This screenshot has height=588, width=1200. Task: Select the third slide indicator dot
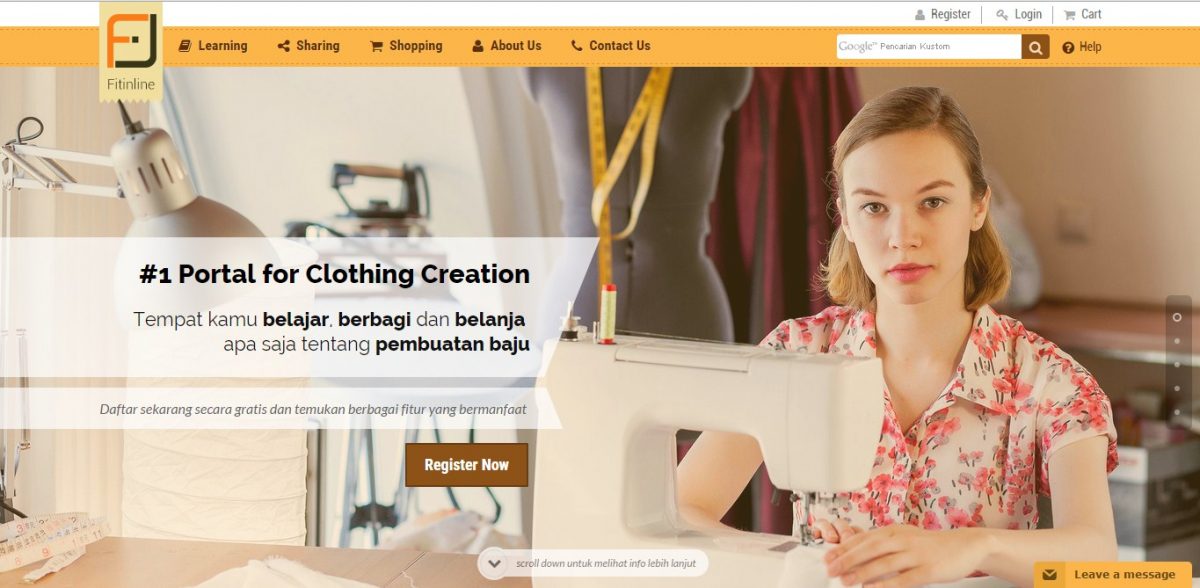[1177, 364]
